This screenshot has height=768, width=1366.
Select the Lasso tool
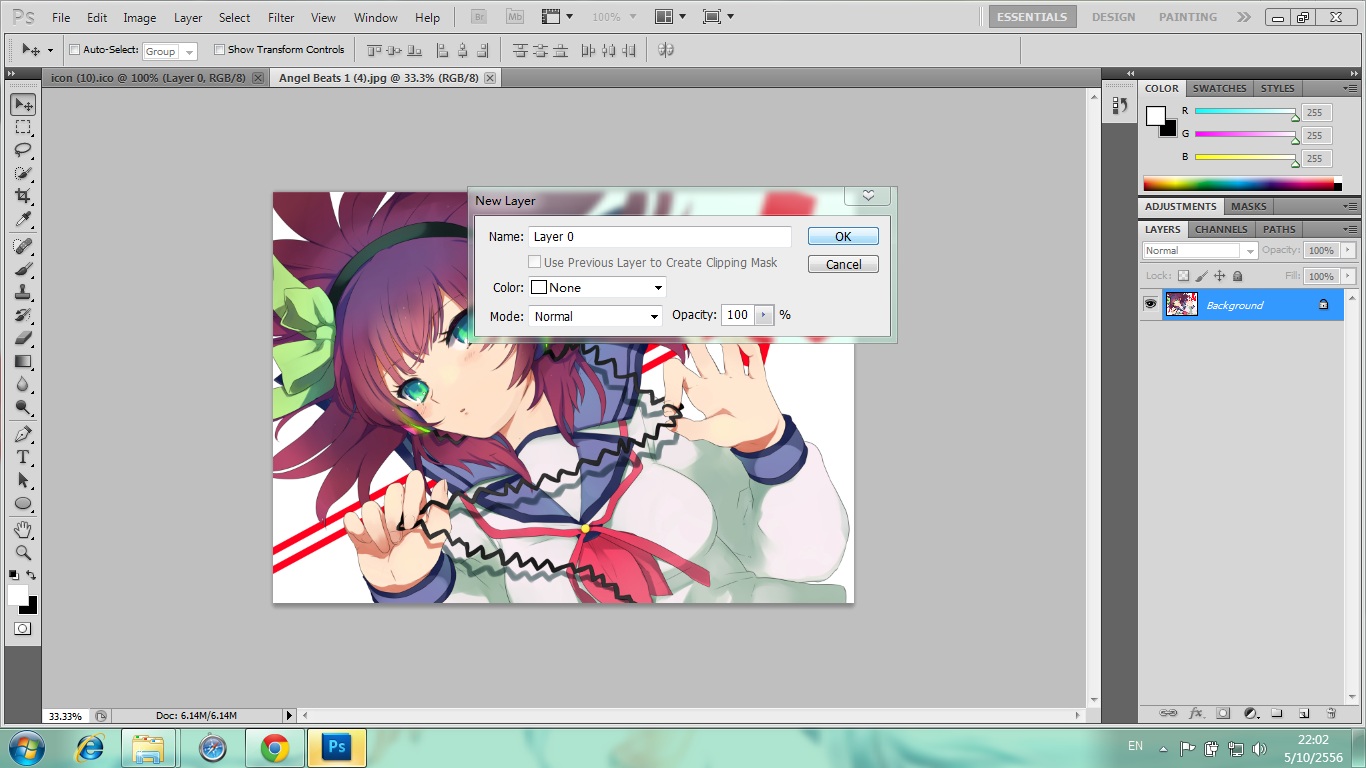click(23, 150)
